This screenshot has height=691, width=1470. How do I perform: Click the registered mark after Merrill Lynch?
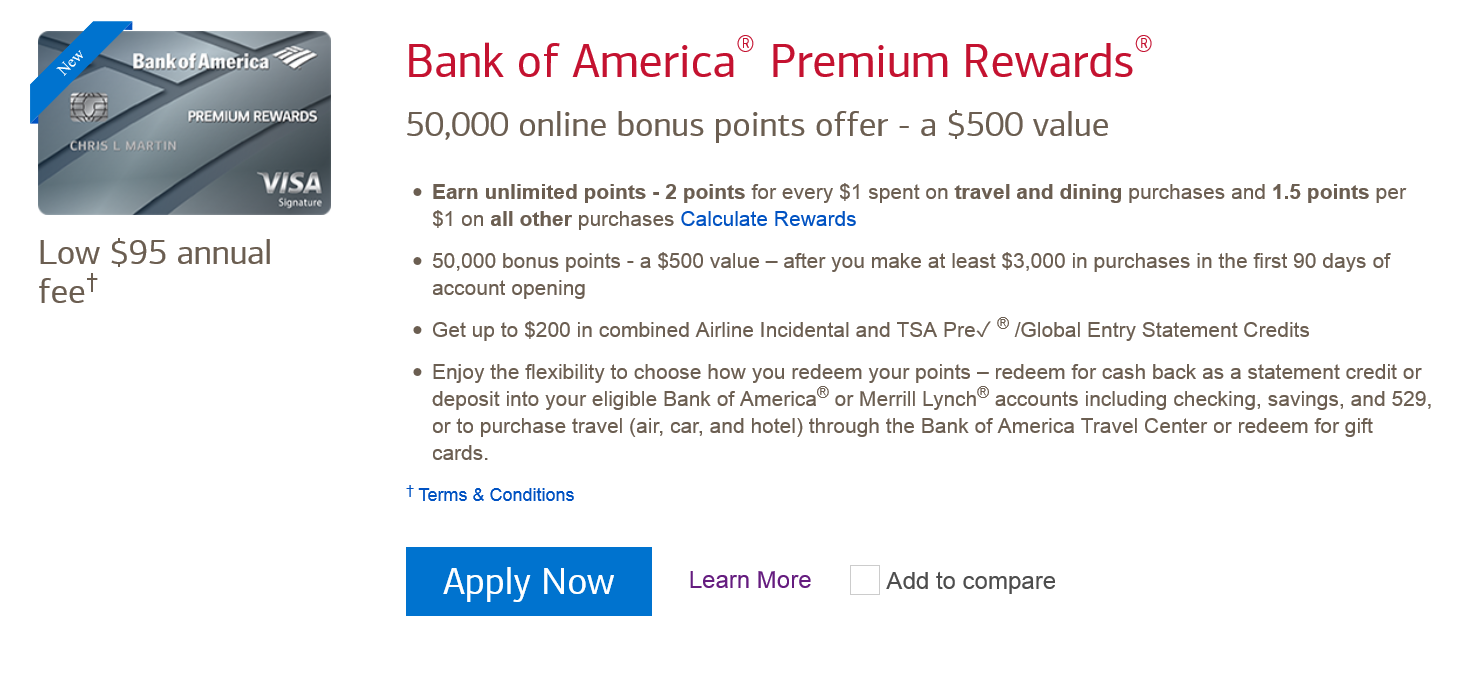click(983, 393)
